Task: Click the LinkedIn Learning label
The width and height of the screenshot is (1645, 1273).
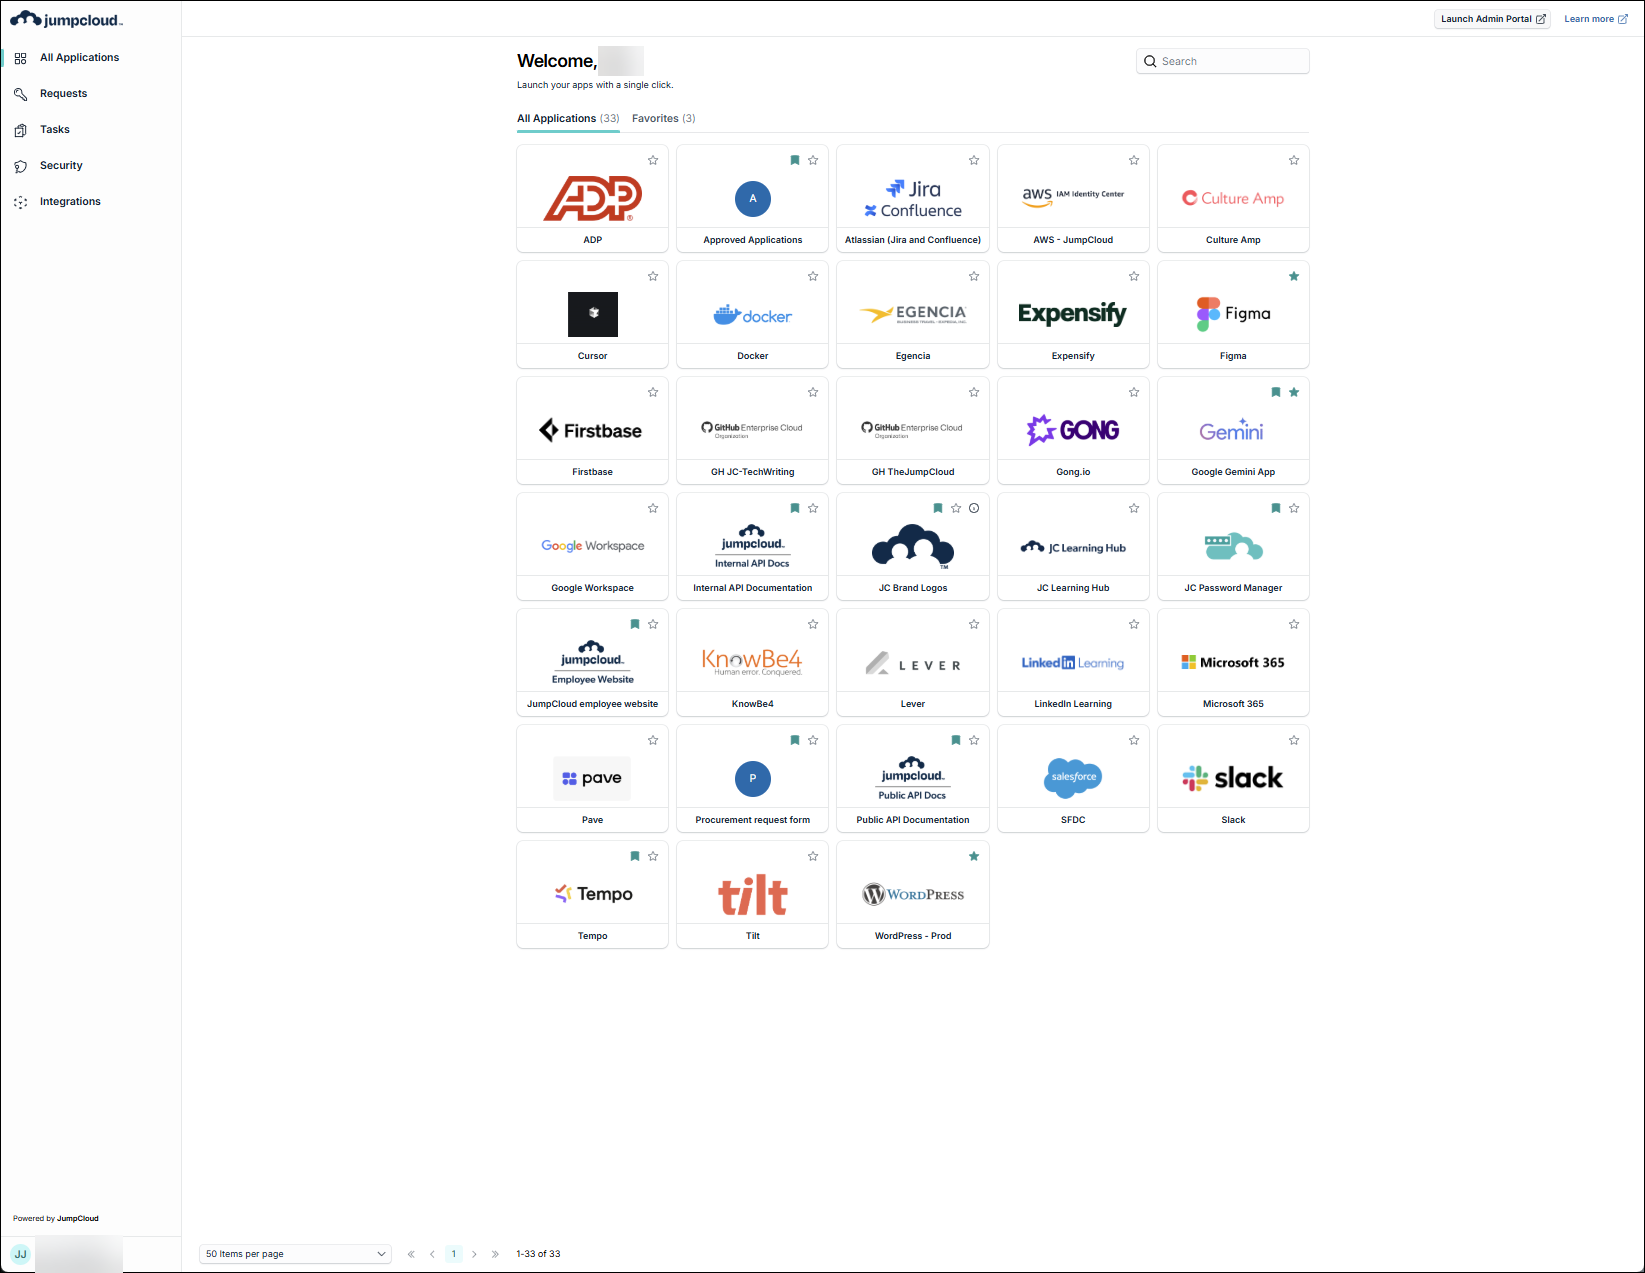Action: (x=1073, y=704)
